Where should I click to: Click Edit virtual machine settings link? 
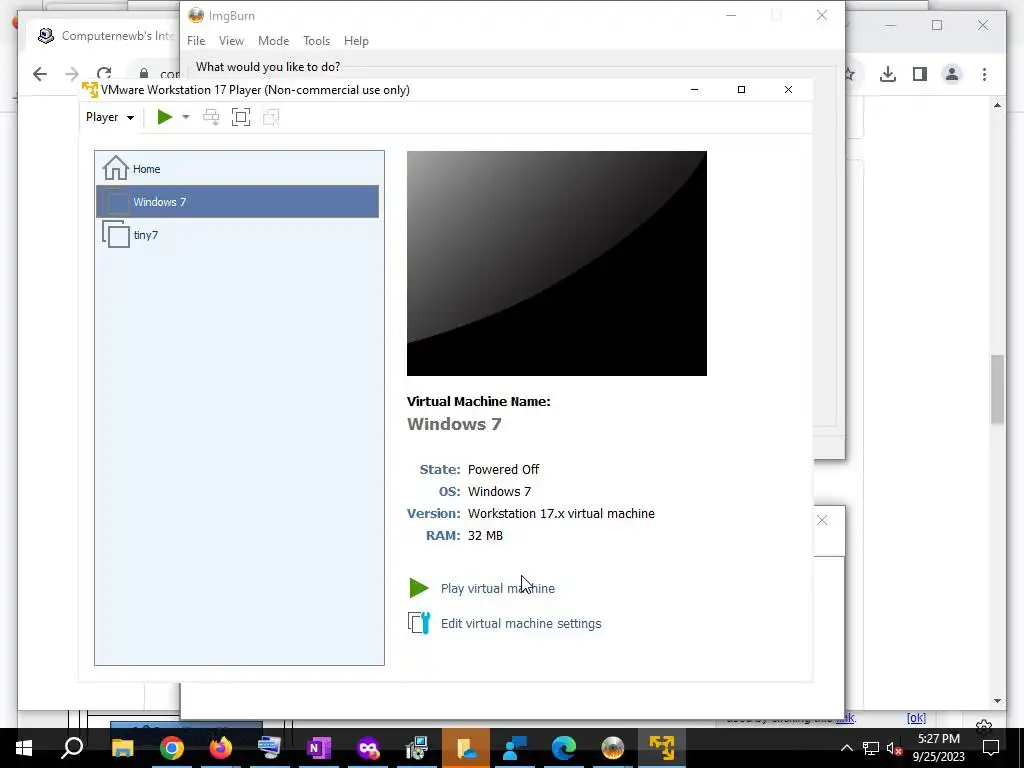(x=521, y=624)
